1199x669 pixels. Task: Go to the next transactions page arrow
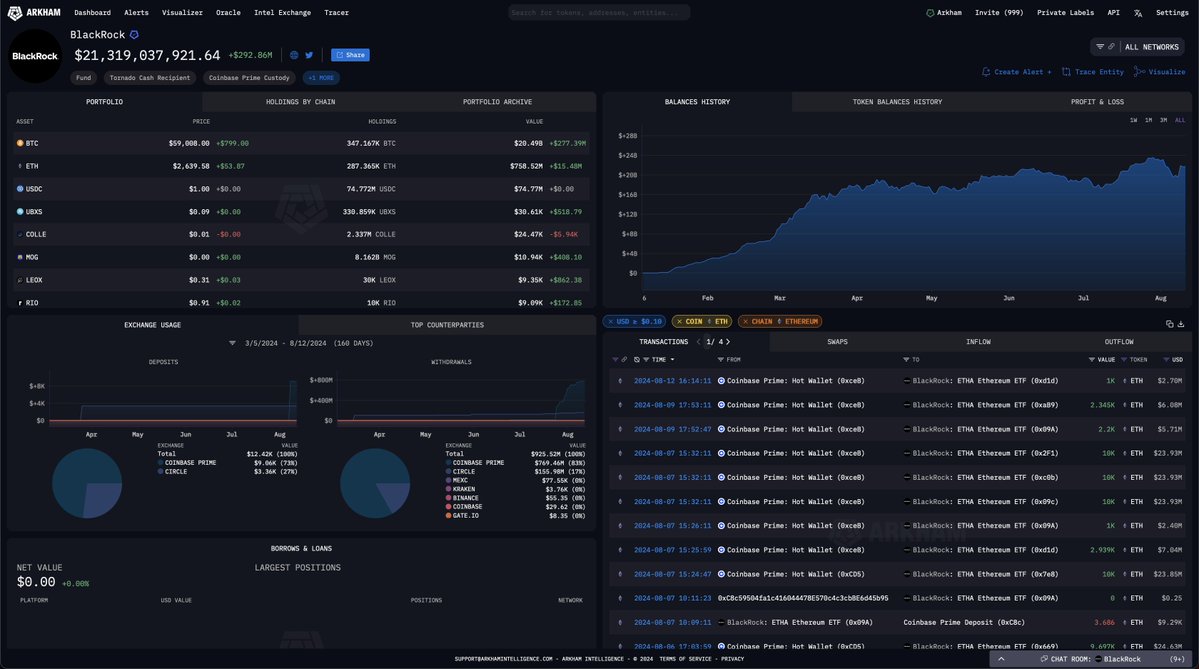click(727, 342)
